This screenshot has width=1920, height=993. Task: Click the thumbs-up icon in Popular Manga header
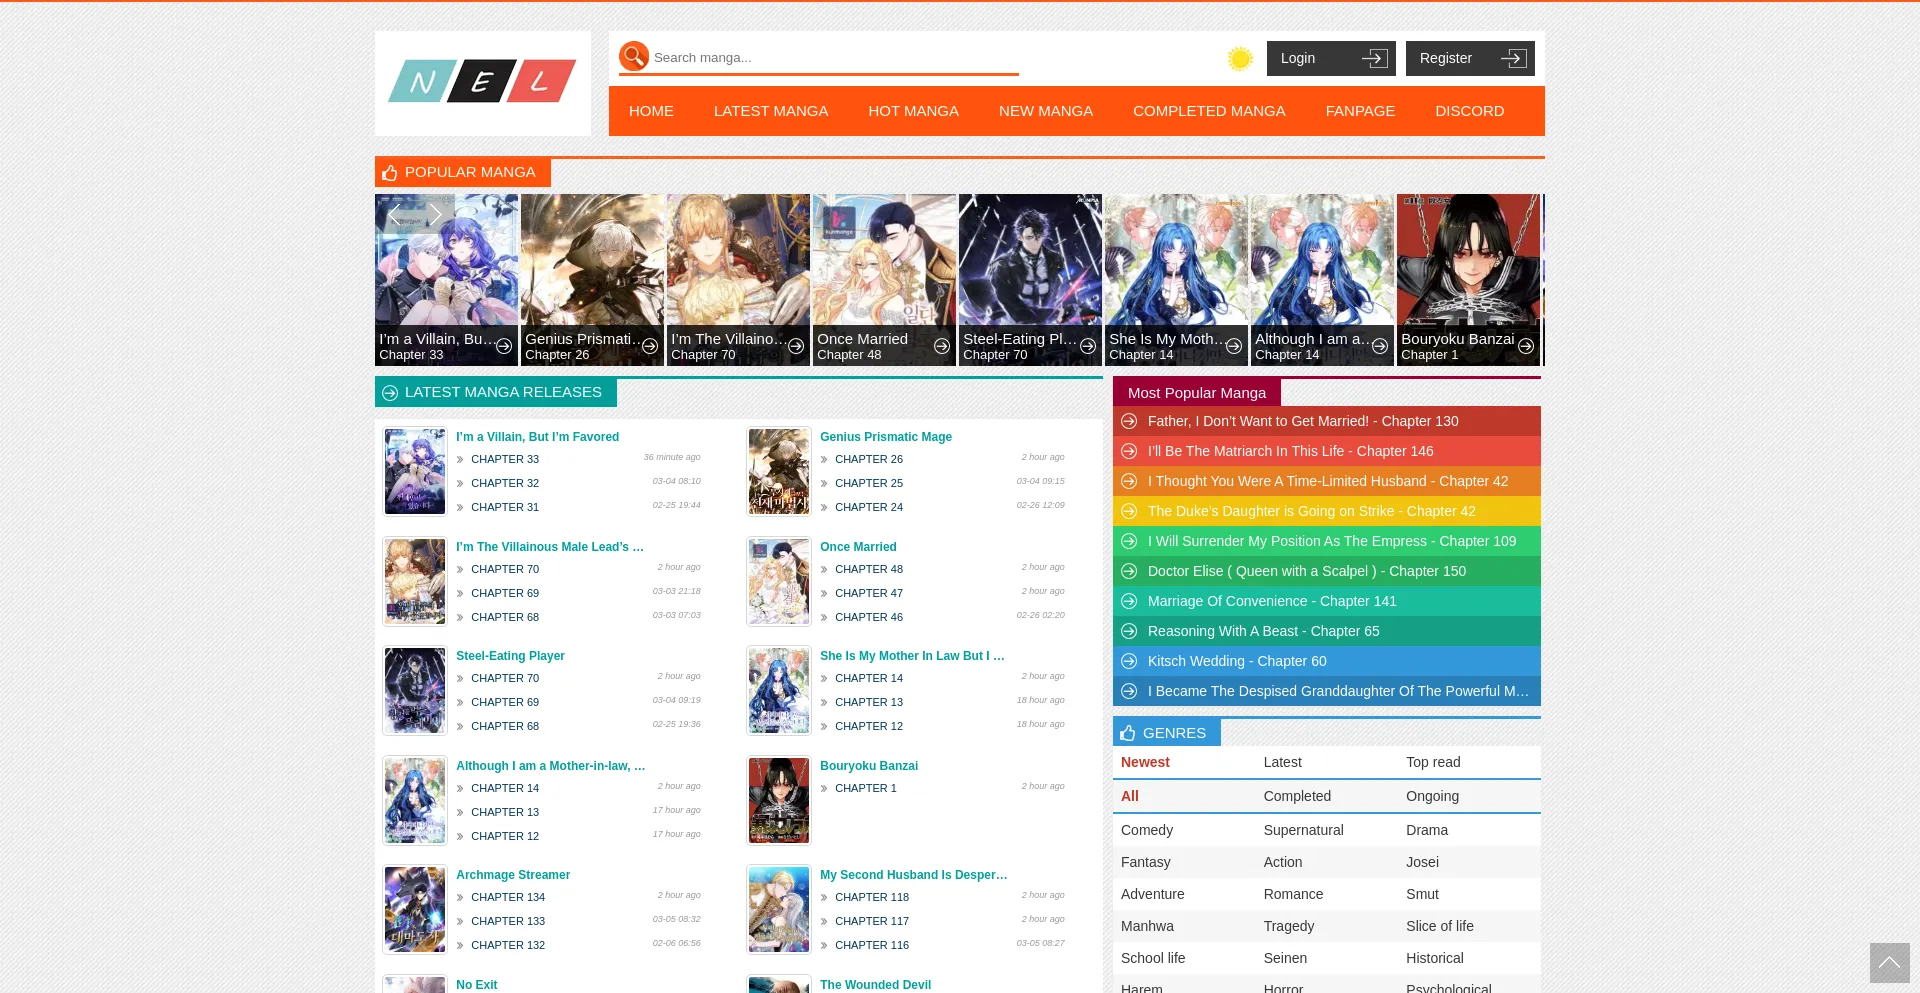[x=390, y=173]
